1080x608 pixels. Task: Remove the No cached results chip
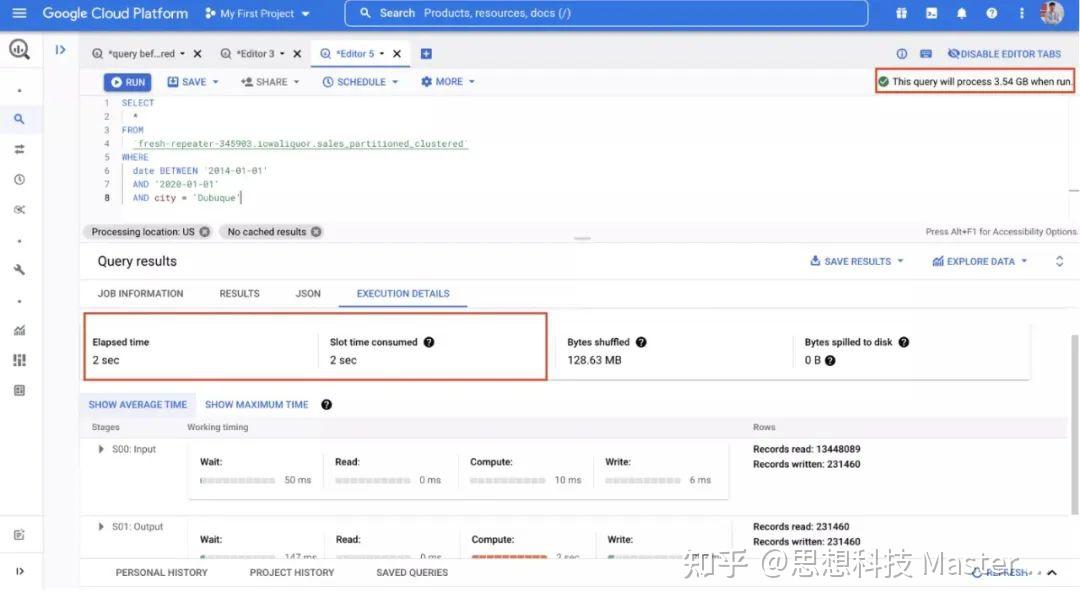[x=315, y=232]
